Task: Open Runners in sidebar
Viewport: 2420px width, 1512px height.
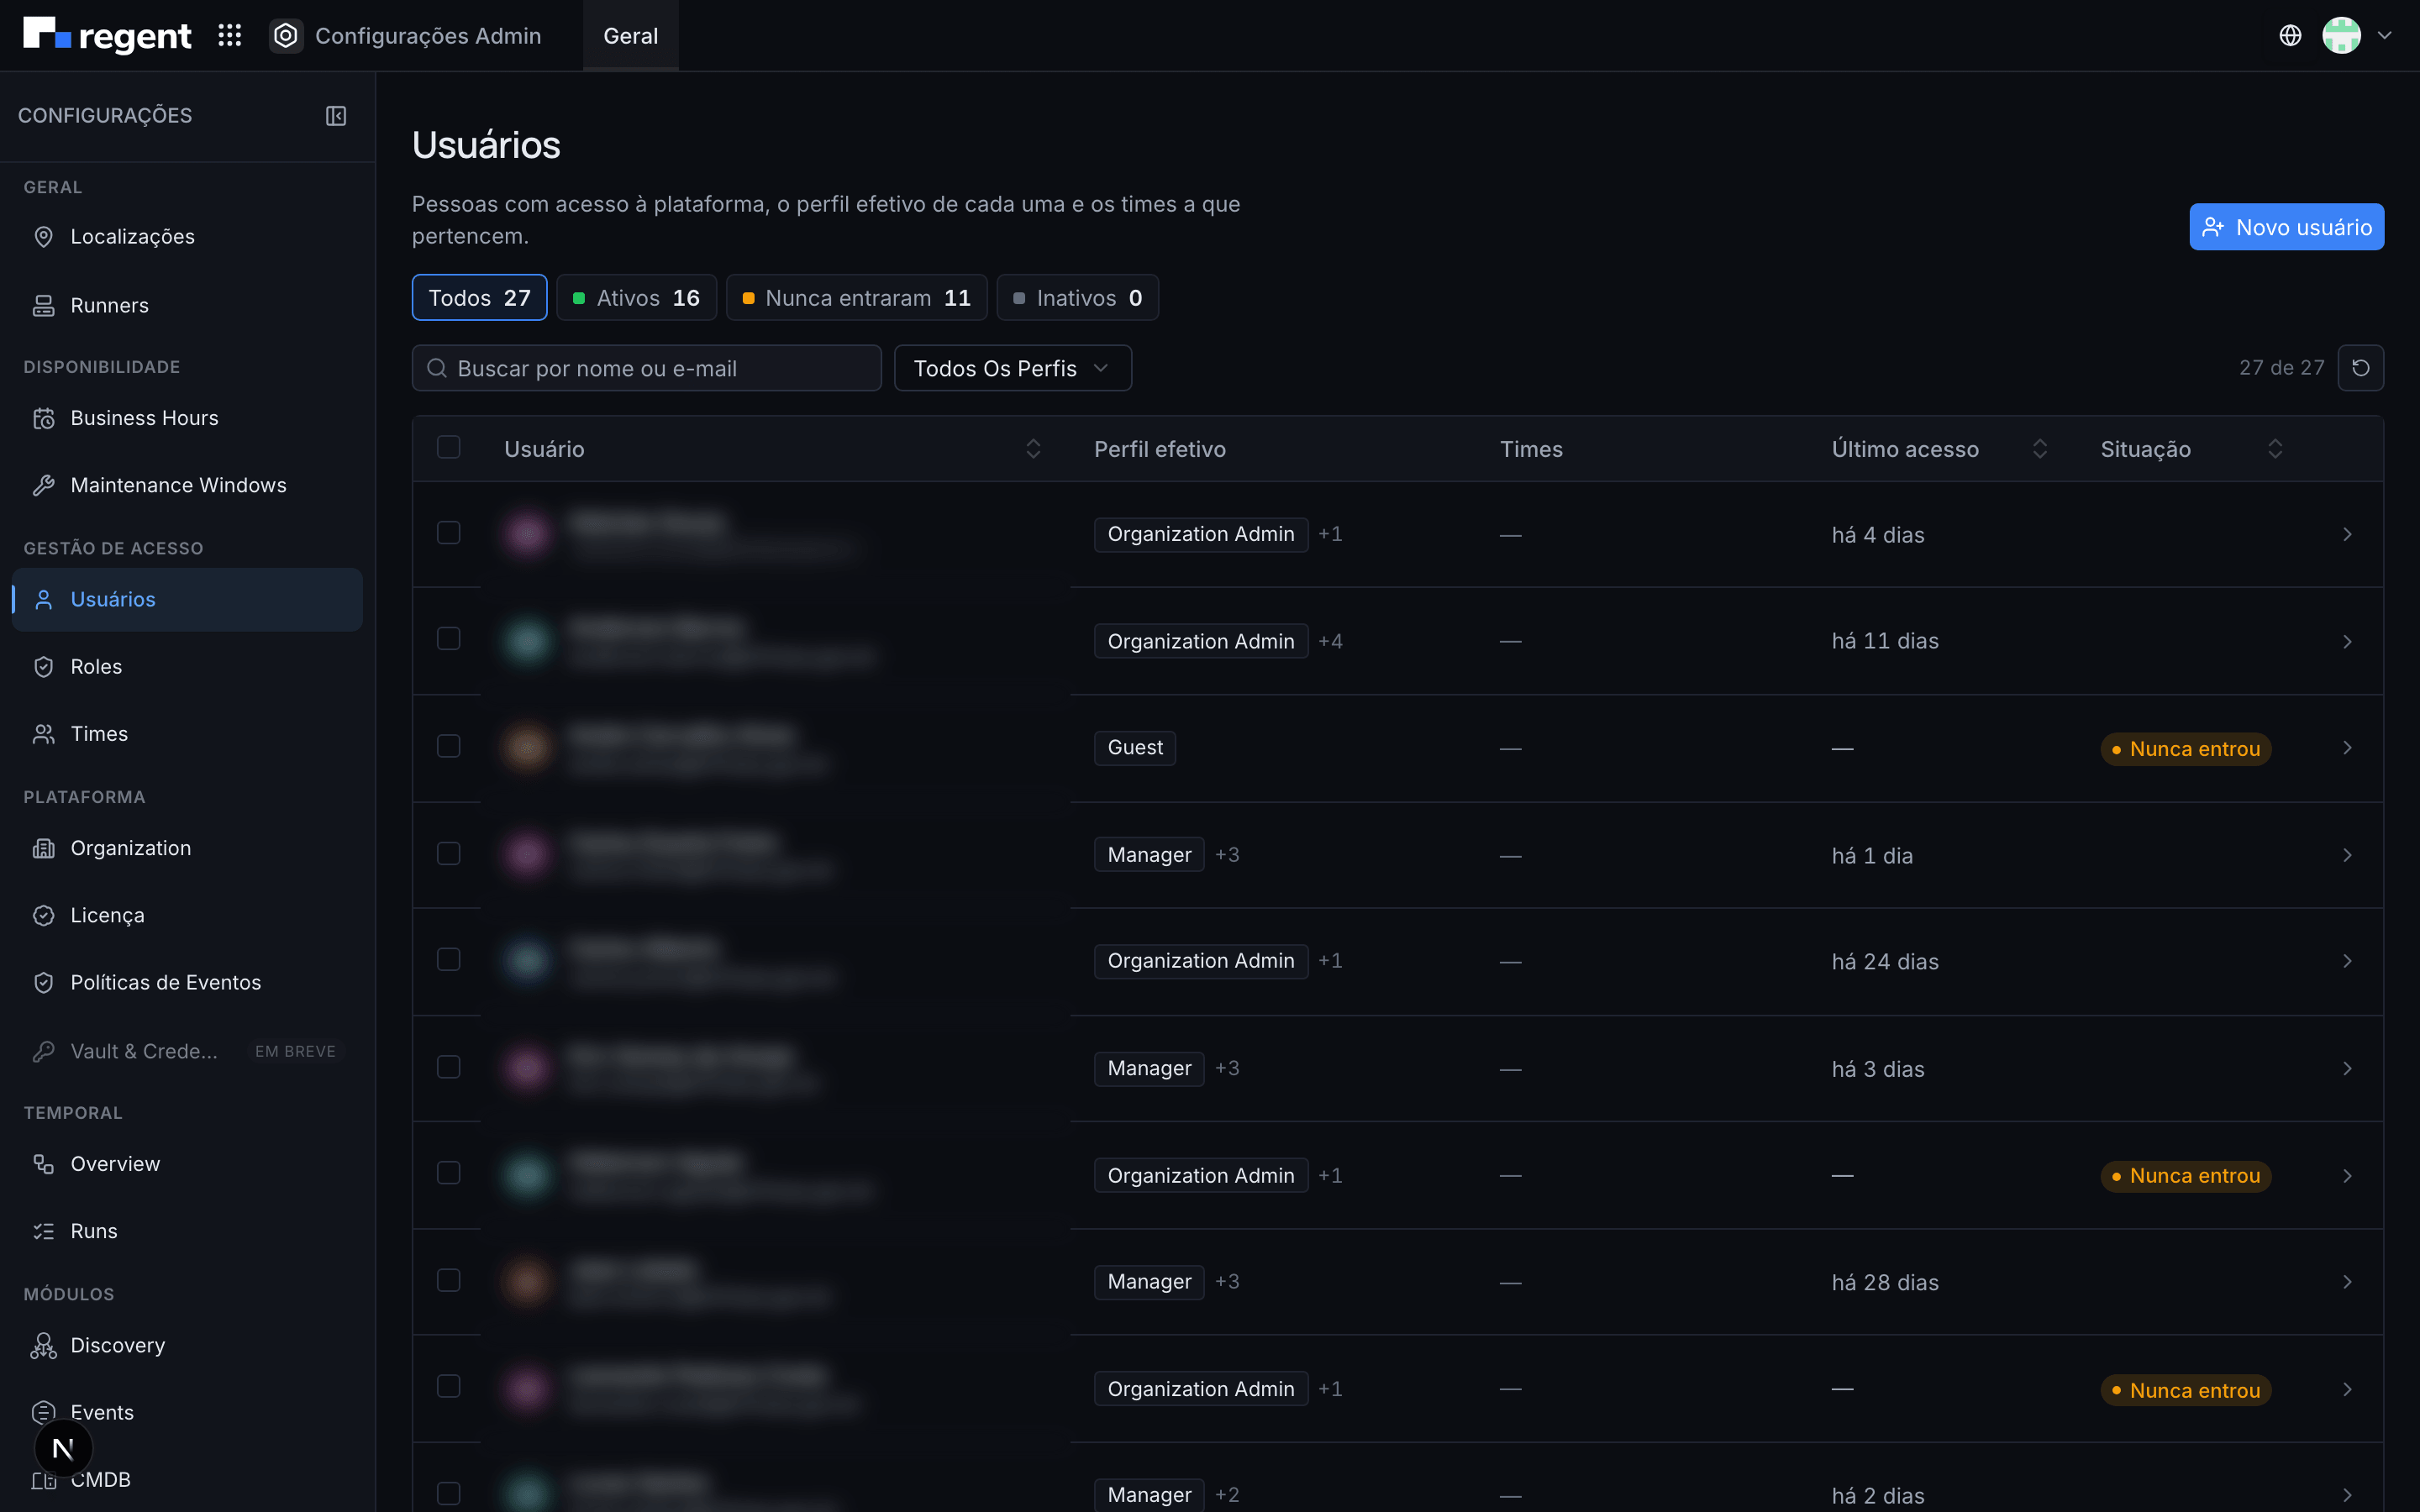Action: point(187,305)
